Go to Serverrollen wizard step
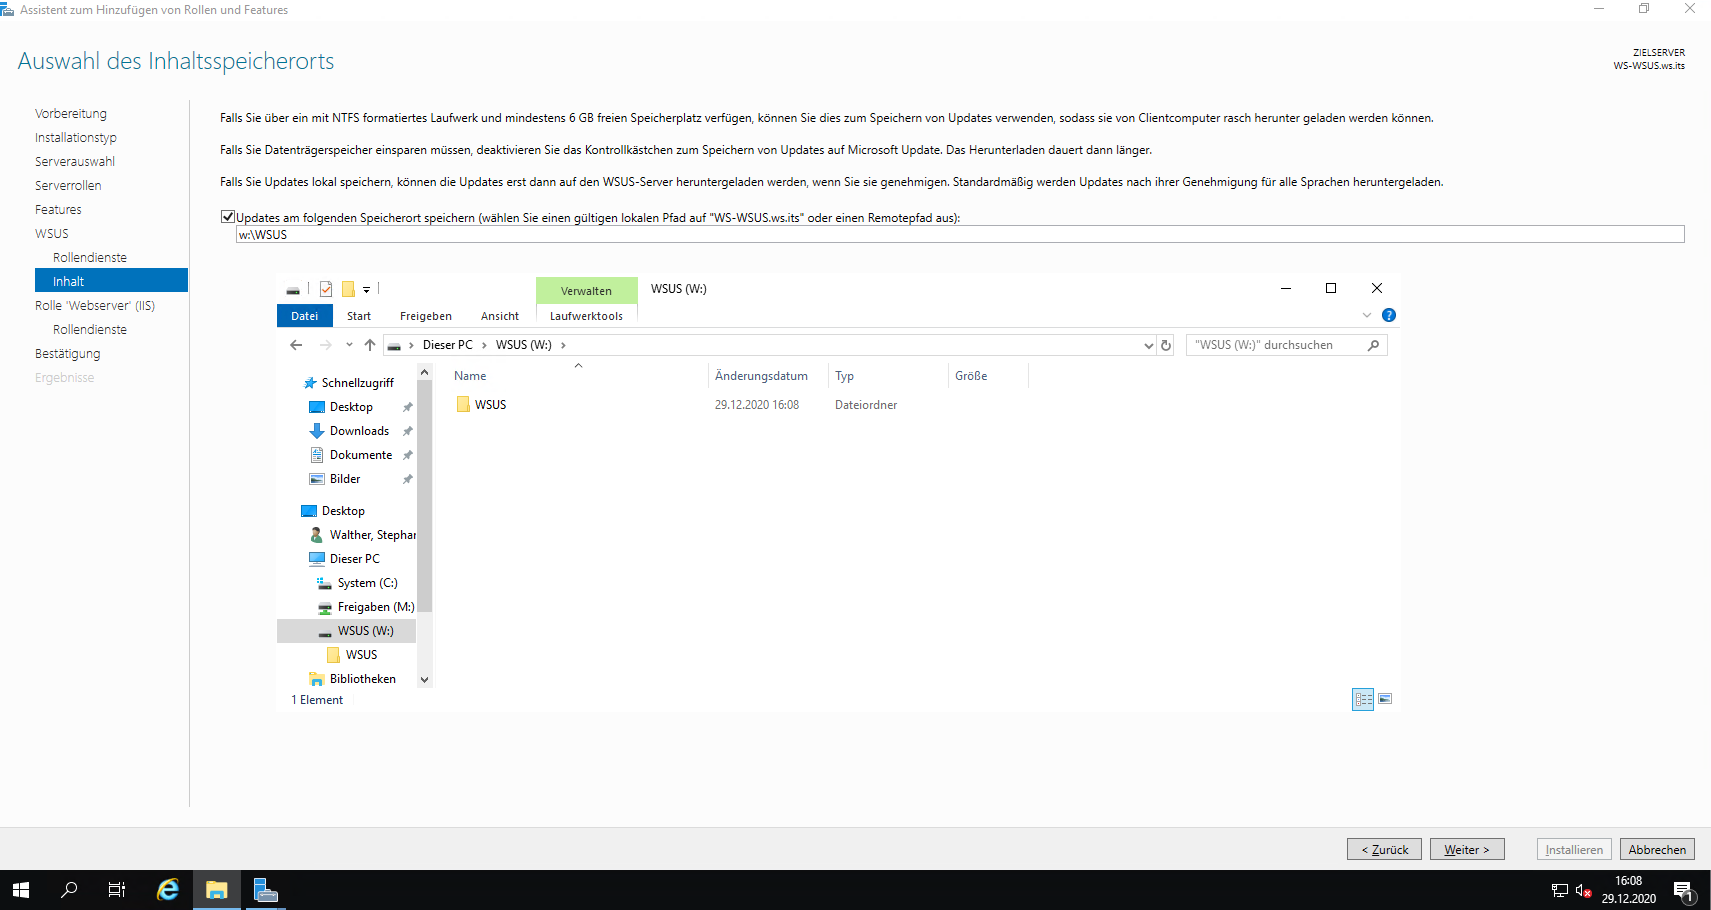 [x=68, y=186]
